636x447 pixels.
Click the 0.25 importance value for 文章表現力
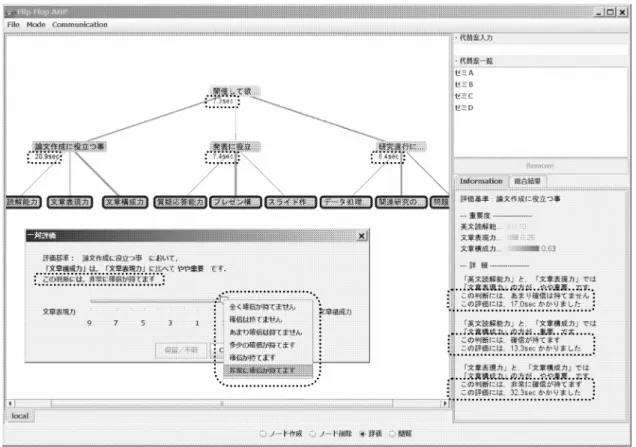coord(527,237)
